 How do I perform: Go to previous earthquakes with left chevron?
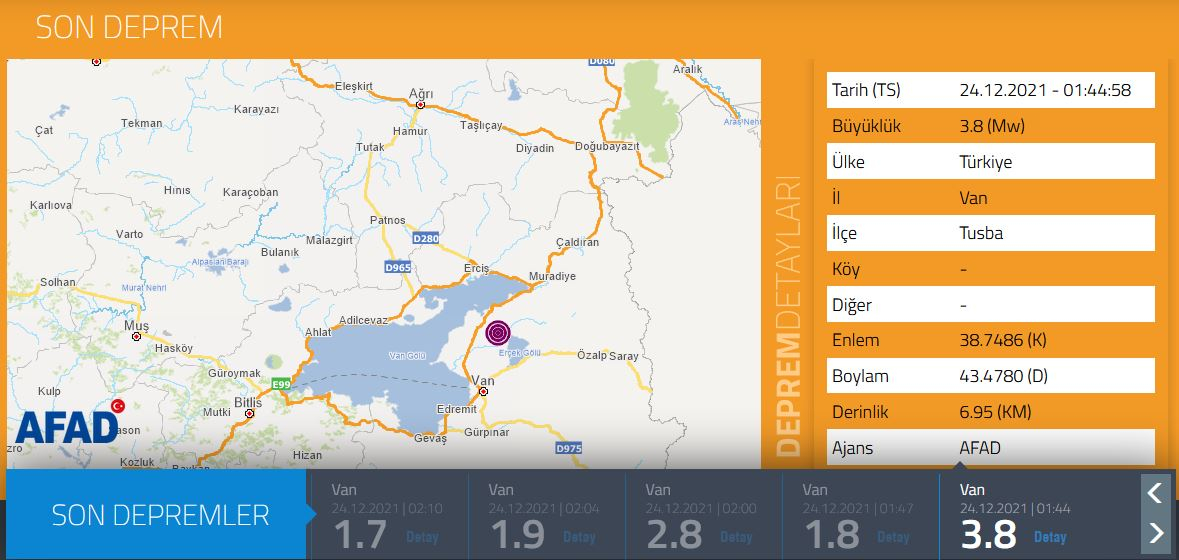[x=1154, y=492]
